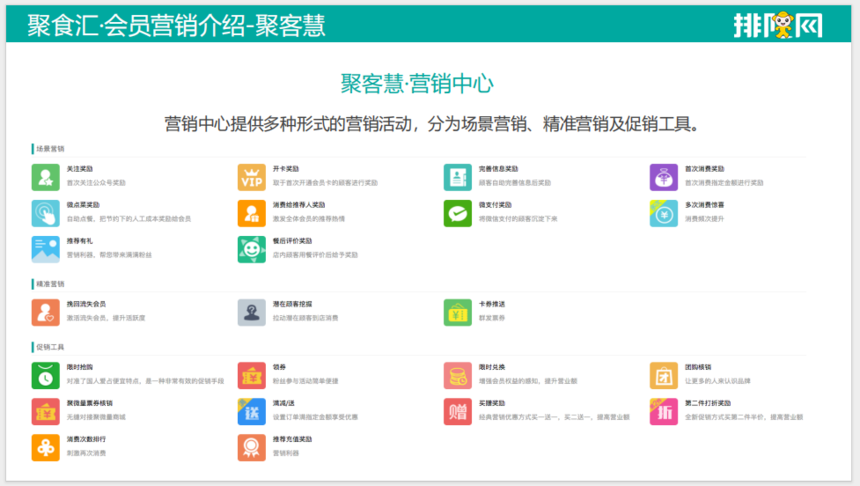Select the orange medal 推荐充值奖励 icon
The image size is (860, 486).
[x=252, y=448]
